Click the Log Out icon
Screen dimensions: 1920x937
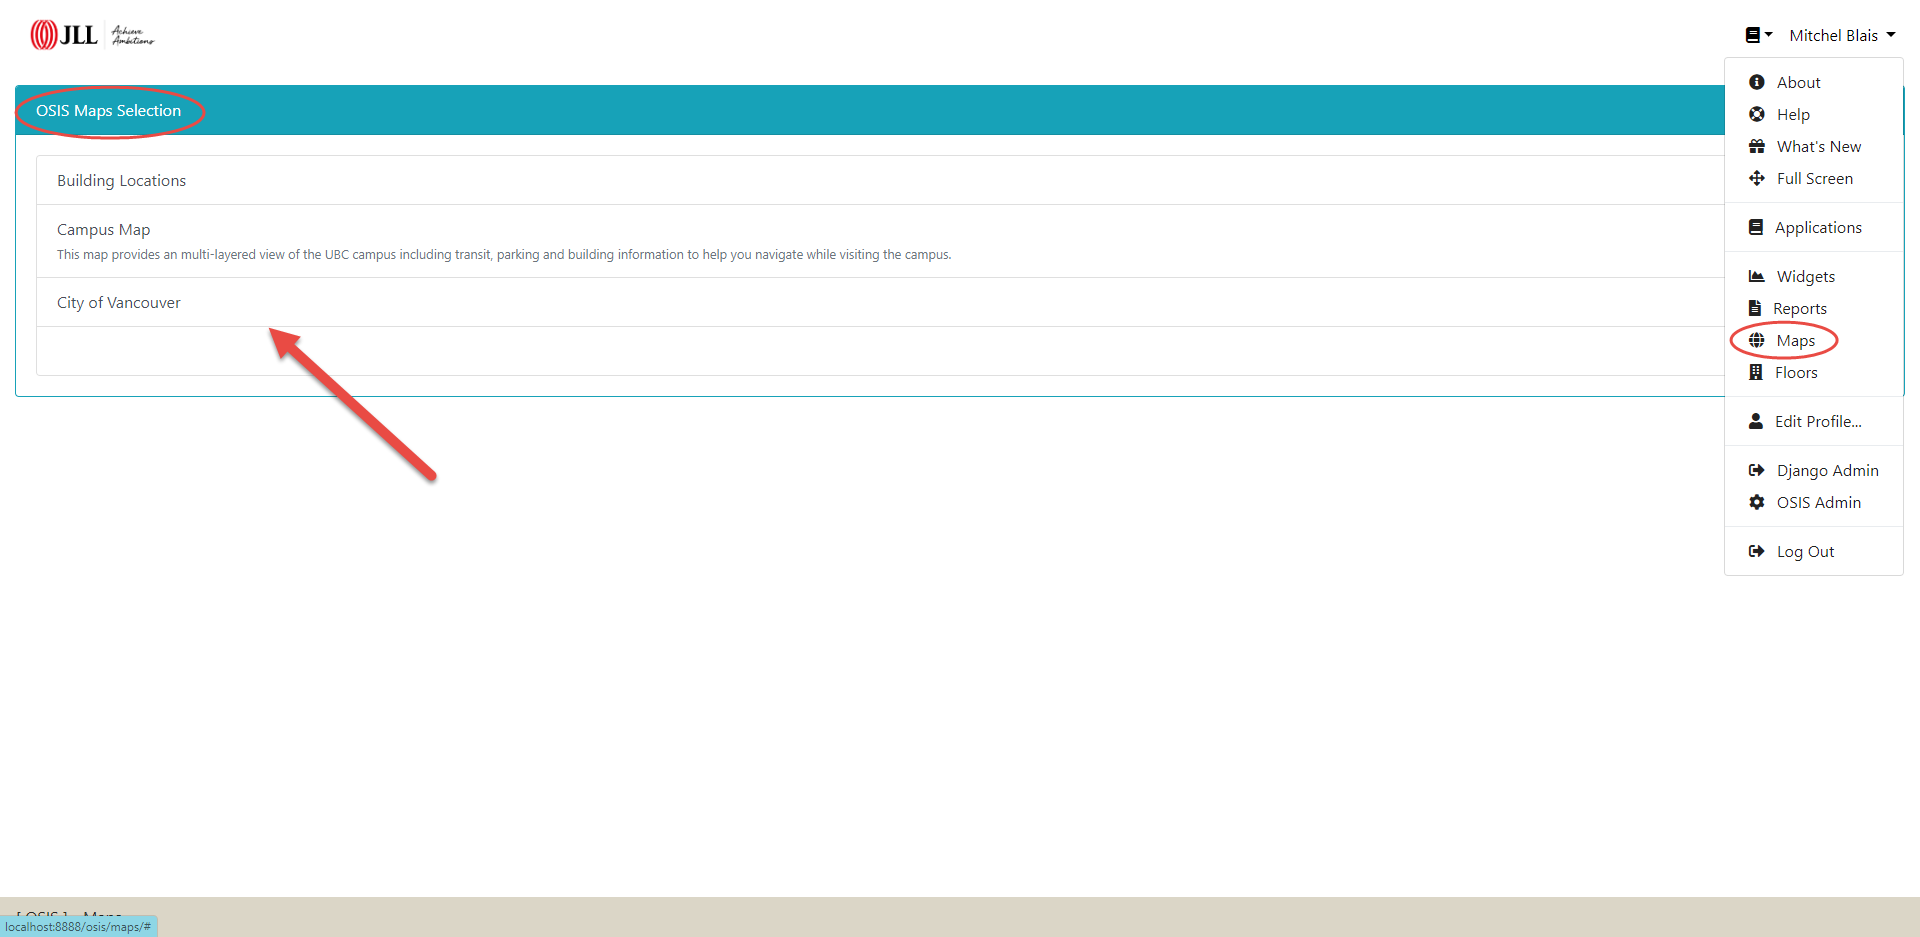1756,551
